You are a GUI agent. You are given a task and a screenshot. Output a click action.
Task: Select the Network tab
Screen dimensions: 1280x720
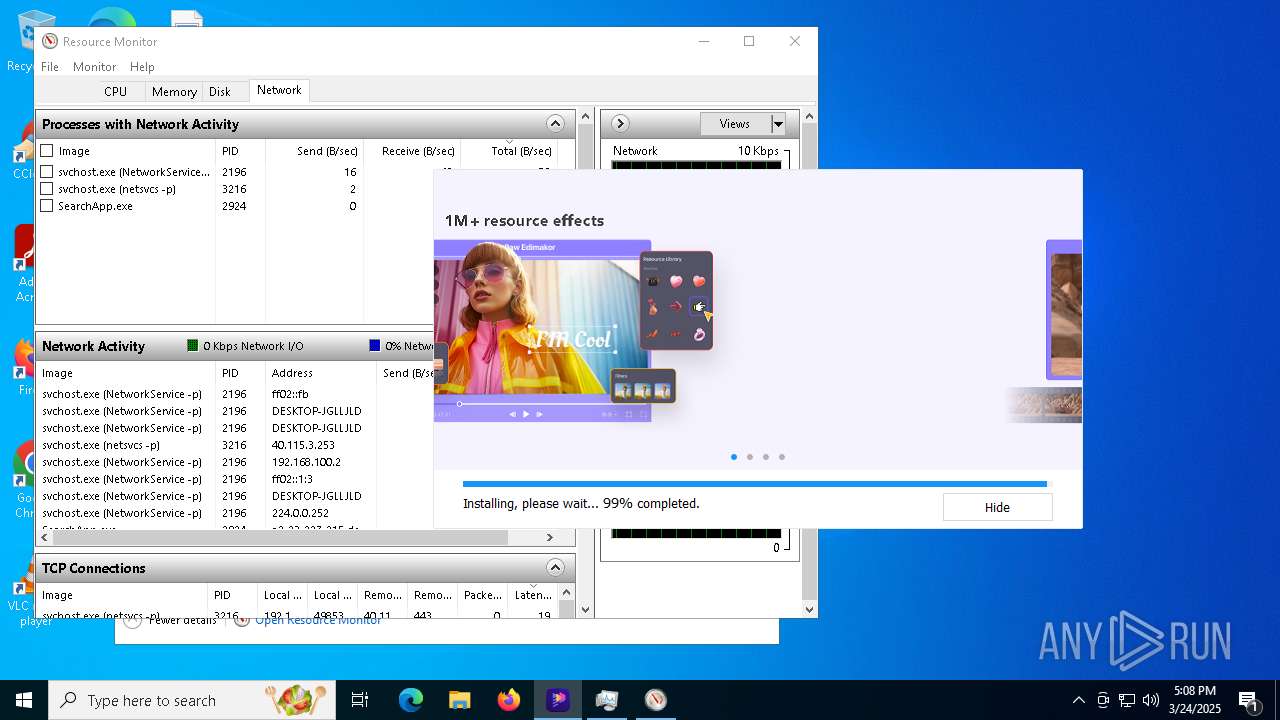(x=279, y=90)
